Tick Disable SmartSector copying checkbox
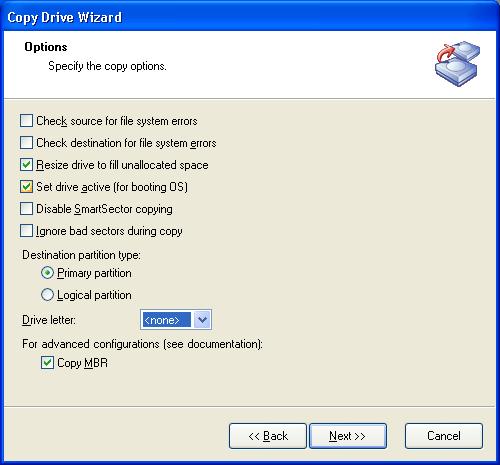 (26, 209)
